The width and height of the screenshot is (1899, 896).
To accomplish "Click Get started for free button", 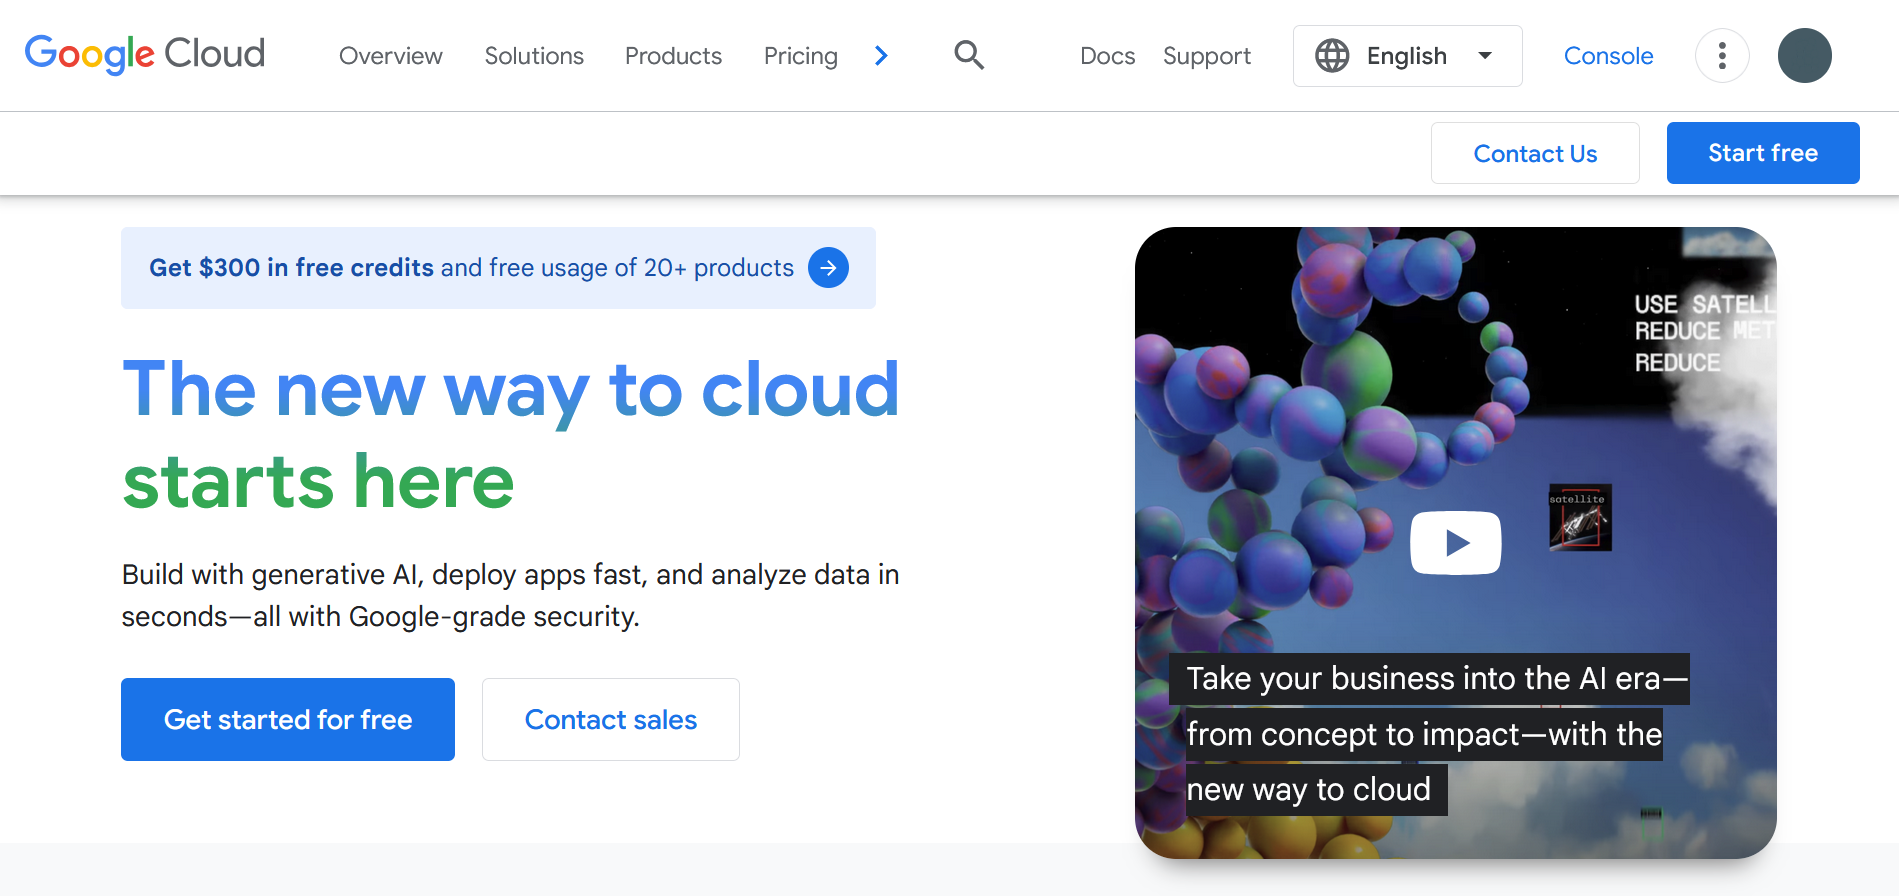I will click(x=288, y=720).
